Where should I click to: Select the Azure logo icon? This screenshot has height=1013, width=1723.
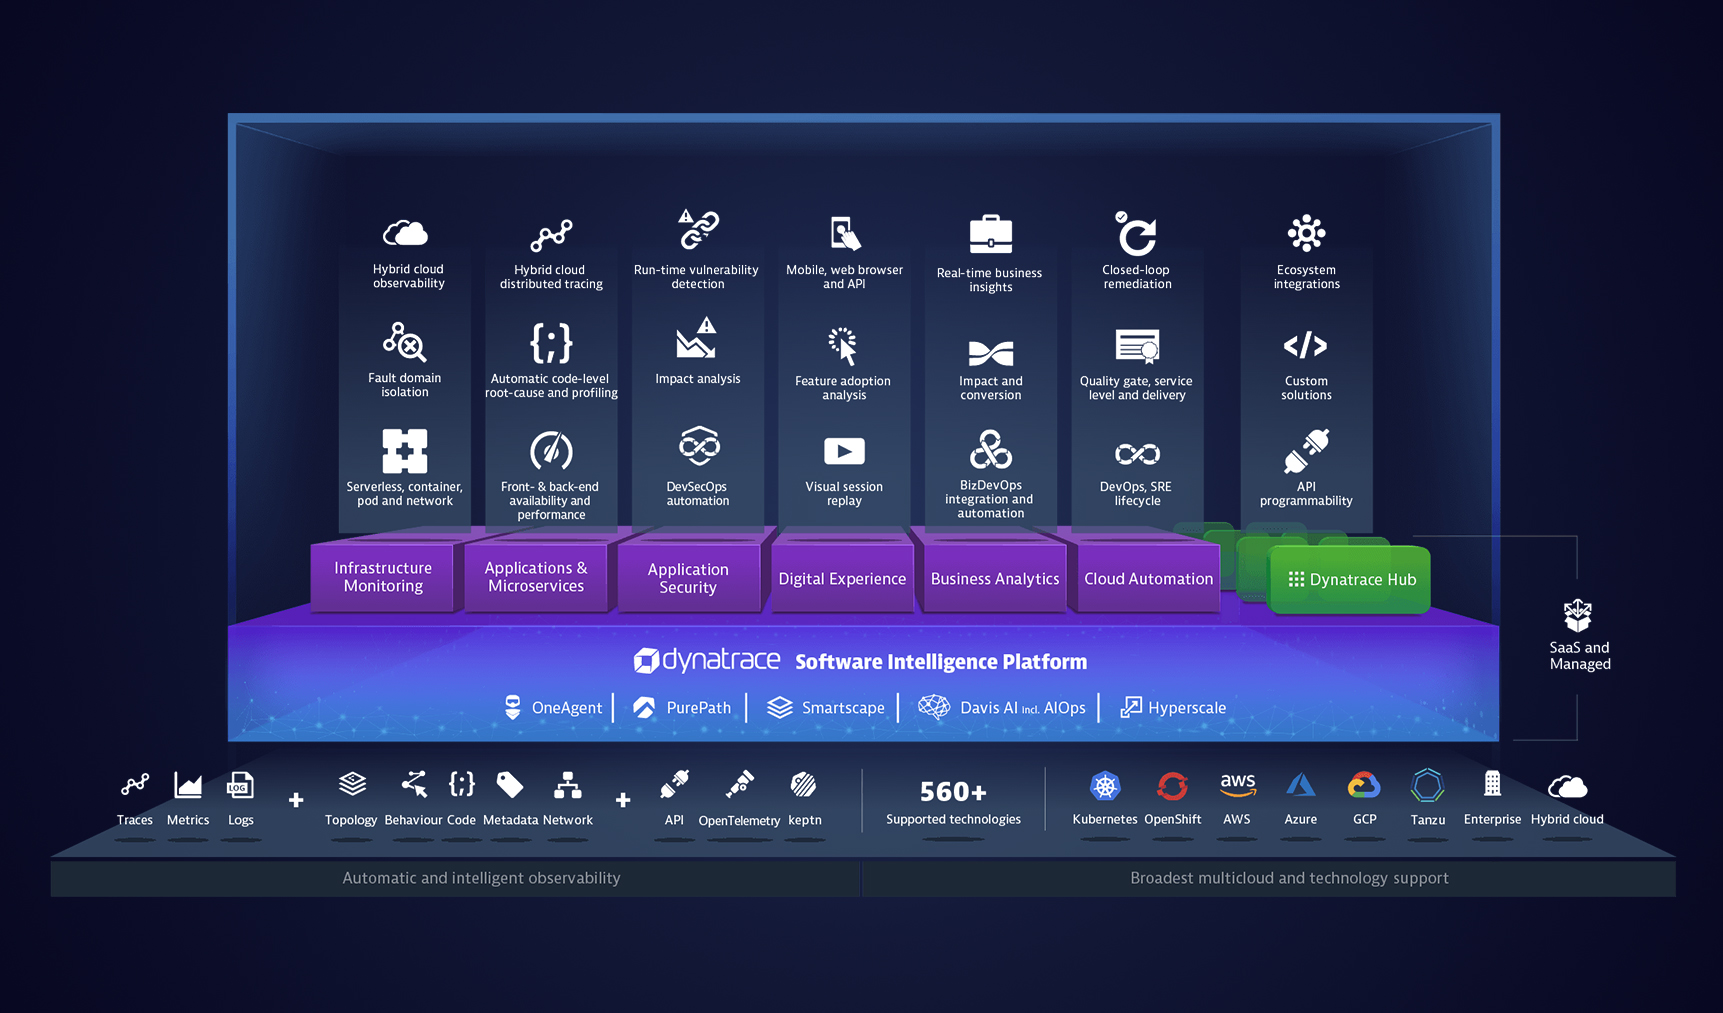tap(1300, 786)
